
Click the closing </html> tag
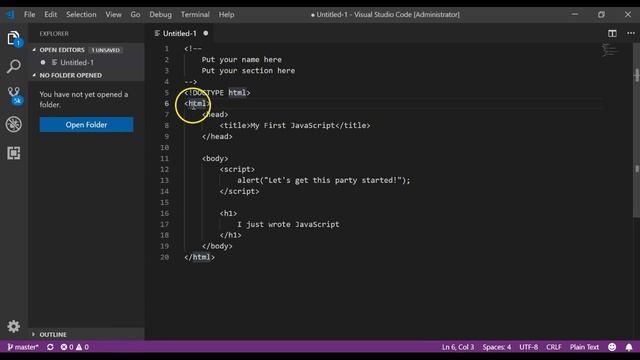point(199,257)
